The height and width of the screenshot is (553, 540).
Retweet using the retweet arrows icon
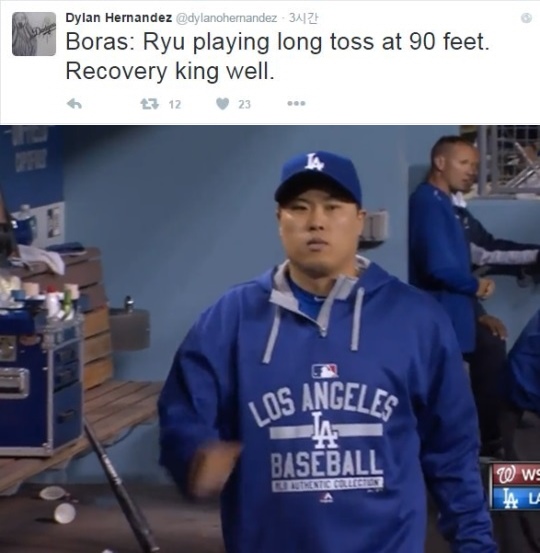tap(150, 104)
